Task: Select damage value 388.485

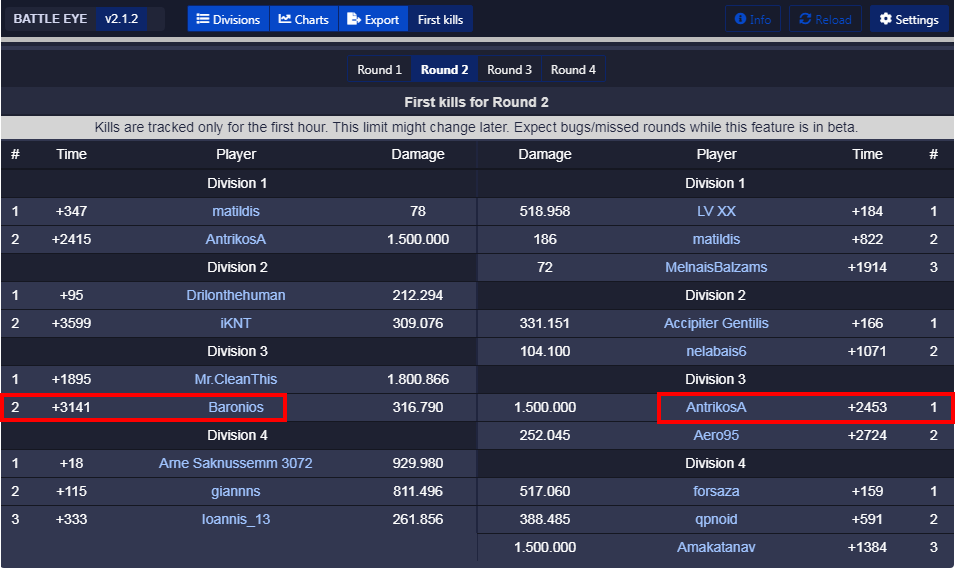Action: tap(545, 519)
